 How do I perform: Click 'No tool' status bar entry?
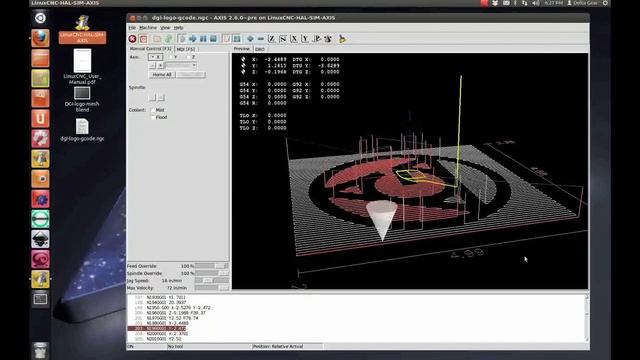176,347
